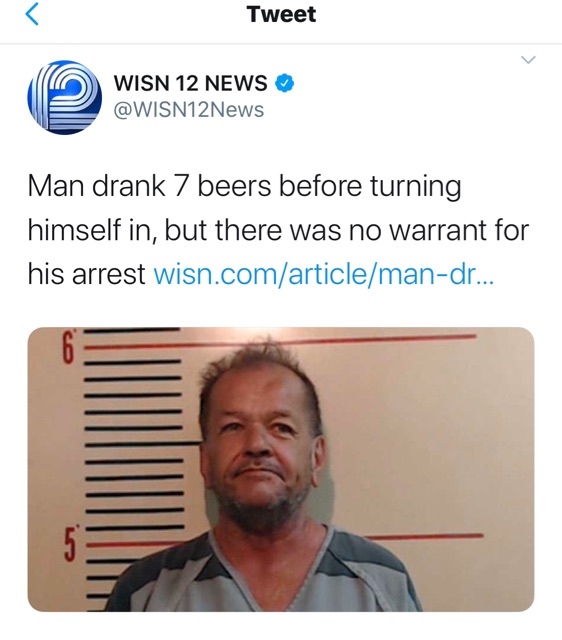
Task: Open the WISN 12 profile avatar
Action: click(x=64, y=98)
